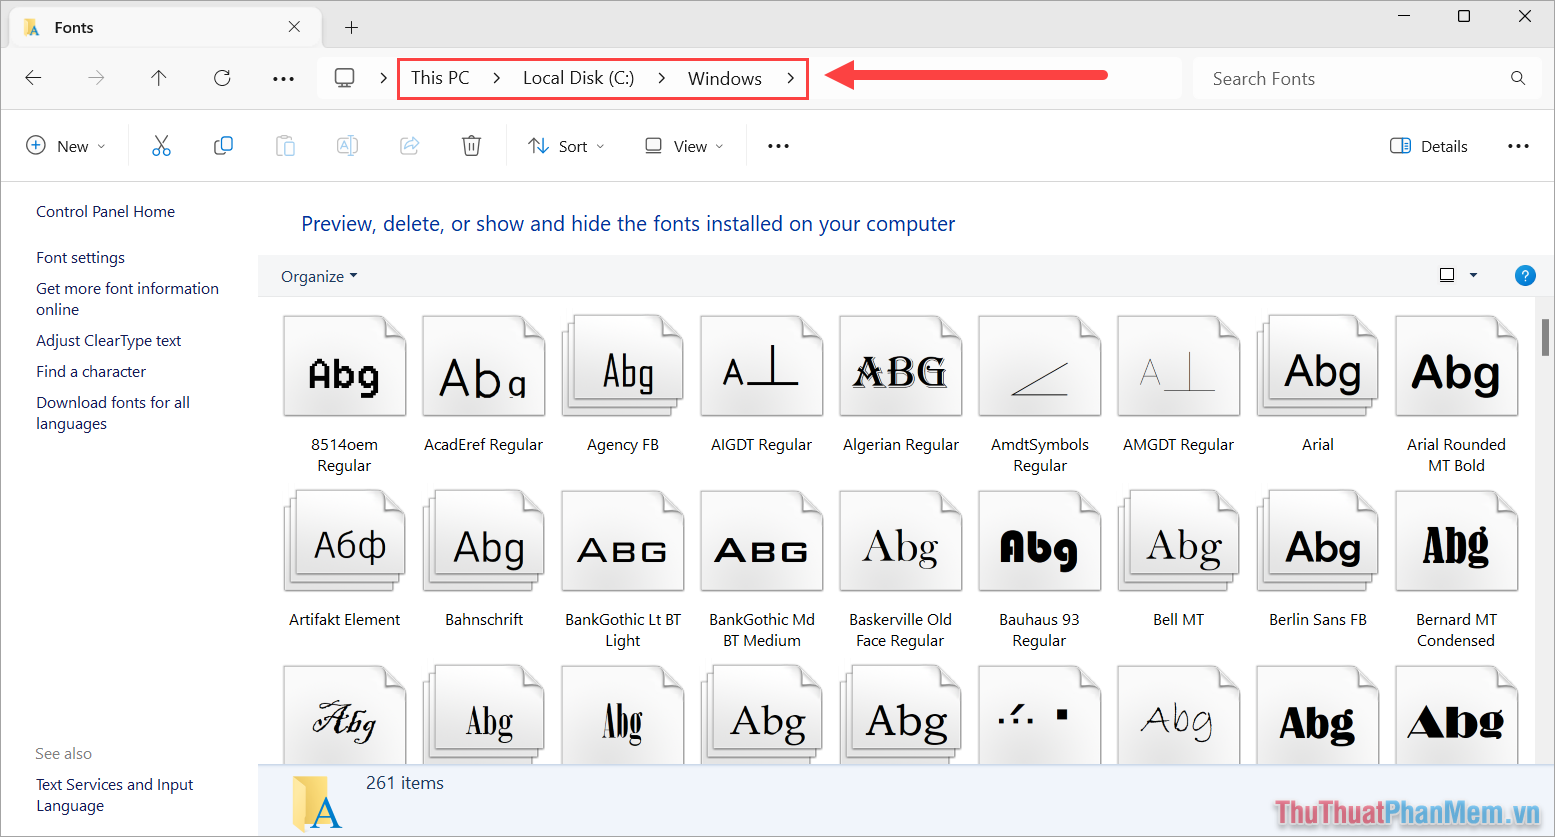
Task: Cut the selected item using scissors icon
Action: click(161, 145)
